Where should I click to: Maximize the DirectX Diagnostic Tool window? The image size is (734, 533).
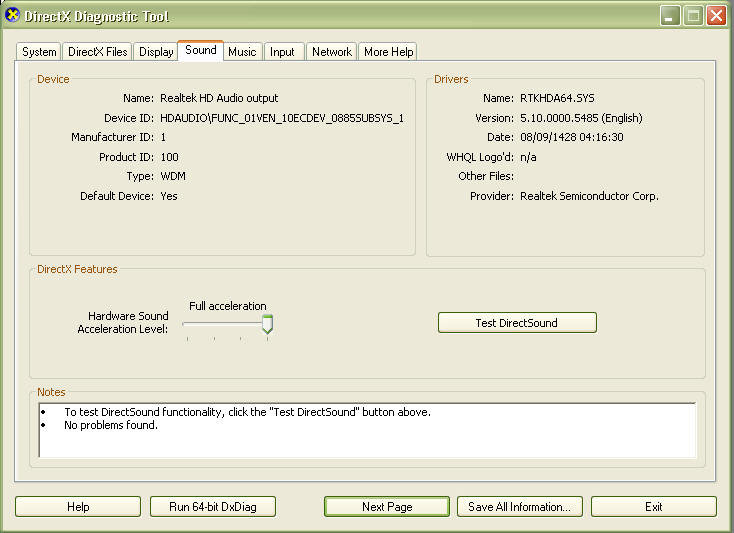point(693,16)
